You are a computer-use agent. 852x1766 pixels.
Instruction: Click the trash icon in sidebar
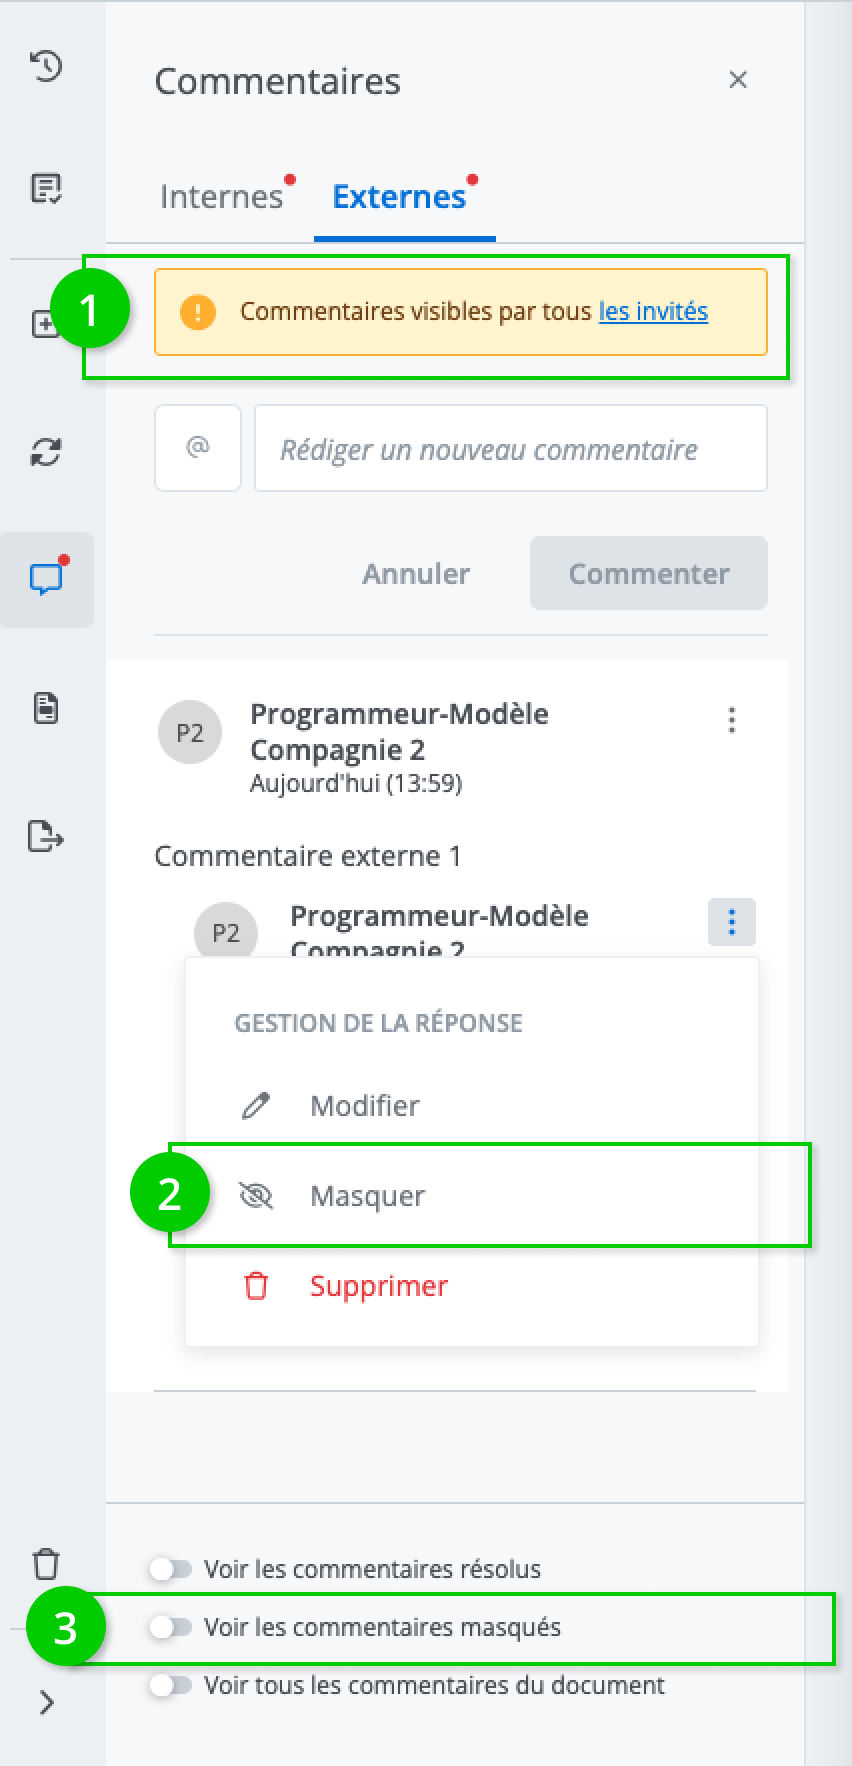(x=47, y=1563)
